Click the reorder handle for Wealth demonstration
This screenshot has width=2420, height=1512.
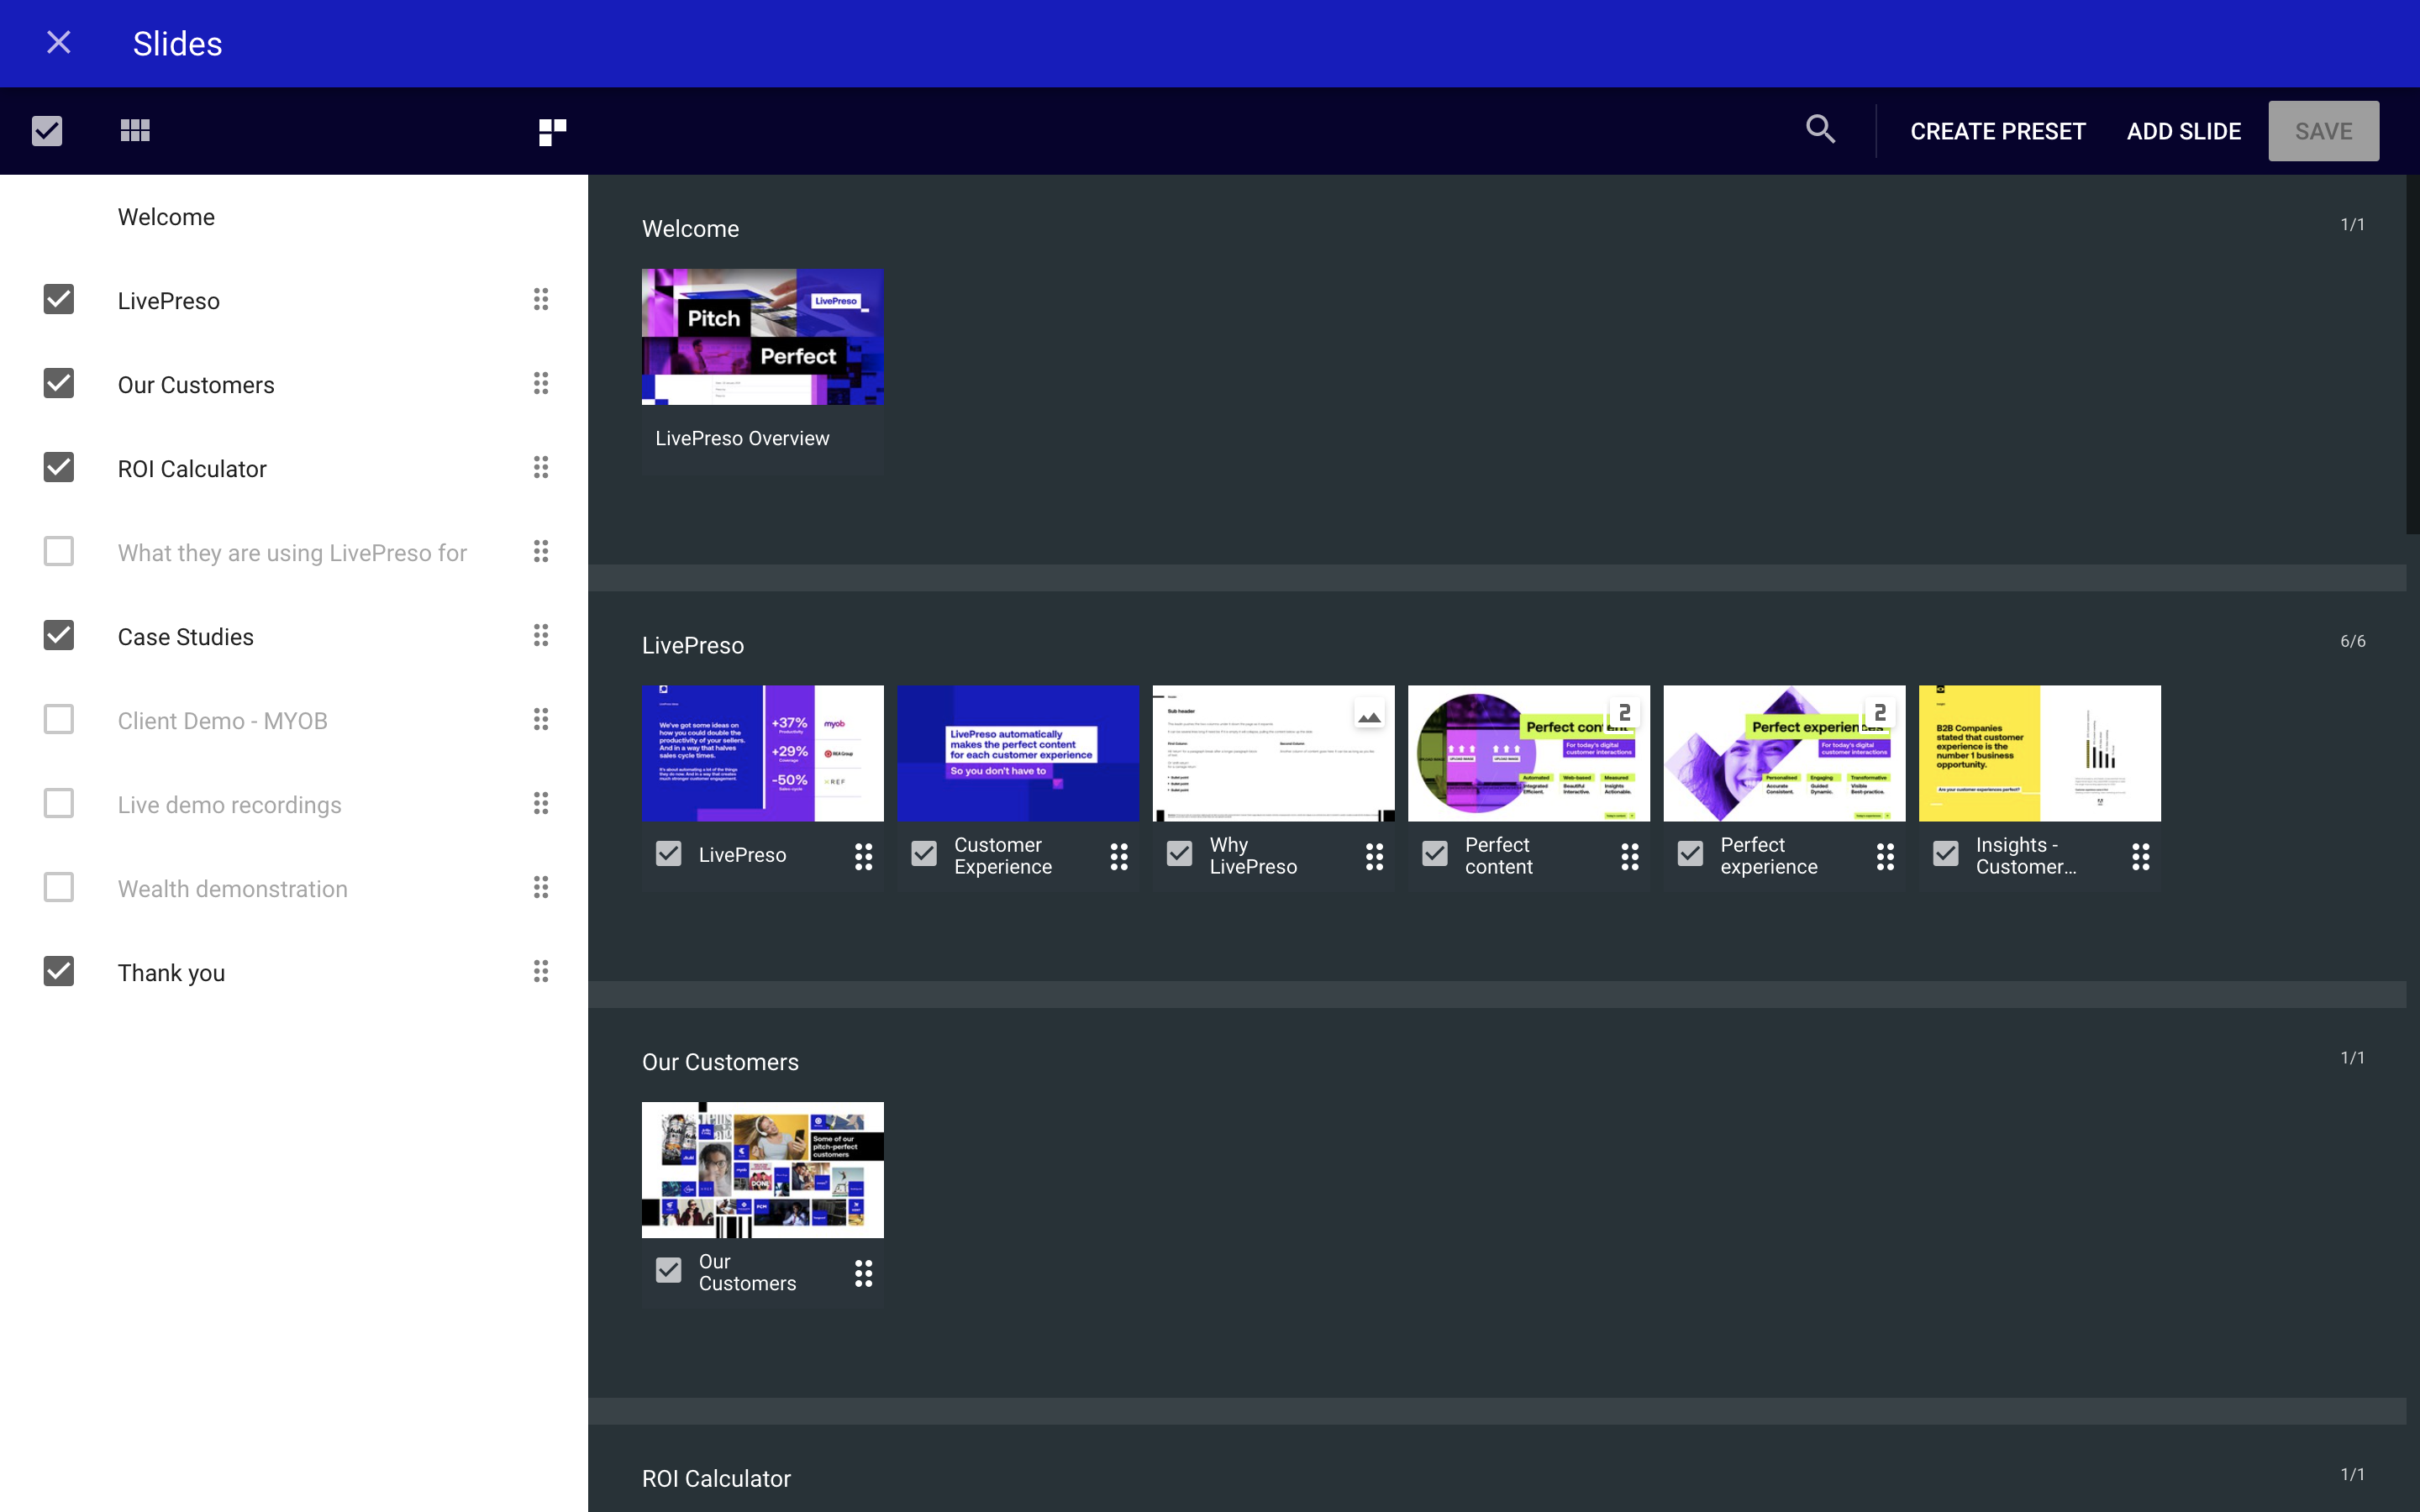pyautogui.click(x=541, y=887)
